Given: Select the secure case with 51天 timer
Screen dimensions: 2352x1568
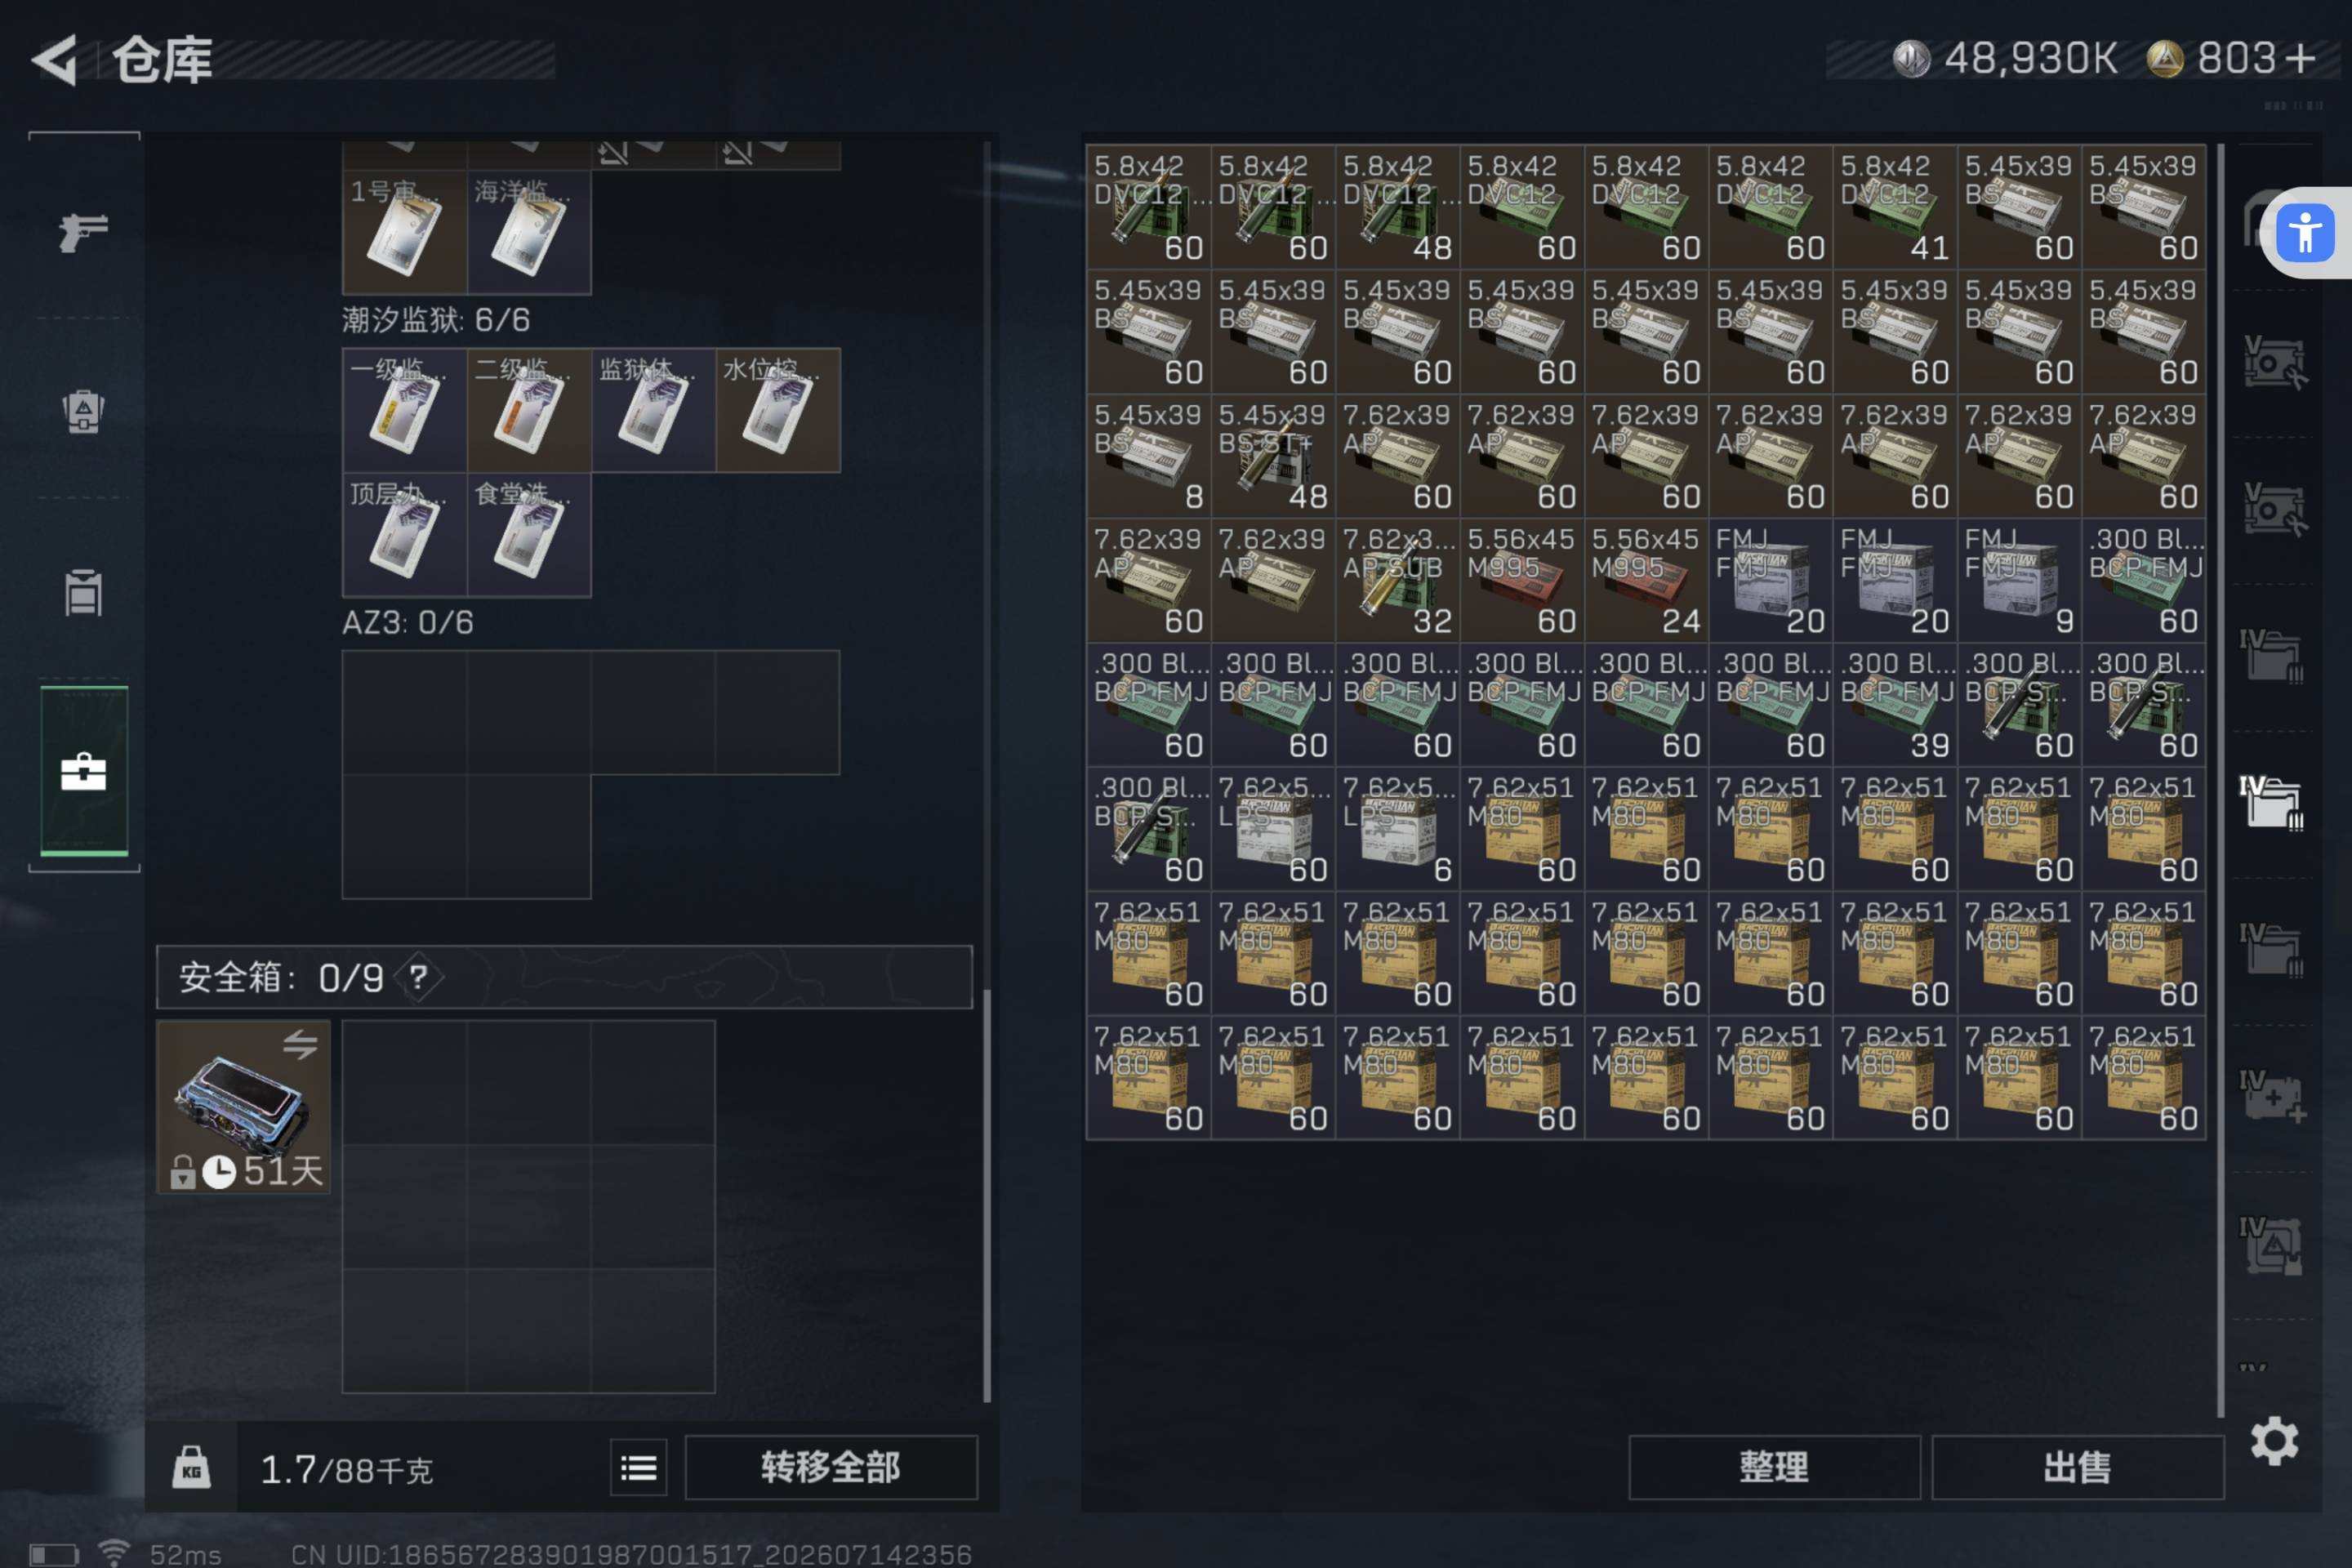Looking at the screenshot, I should point(244,1106).
